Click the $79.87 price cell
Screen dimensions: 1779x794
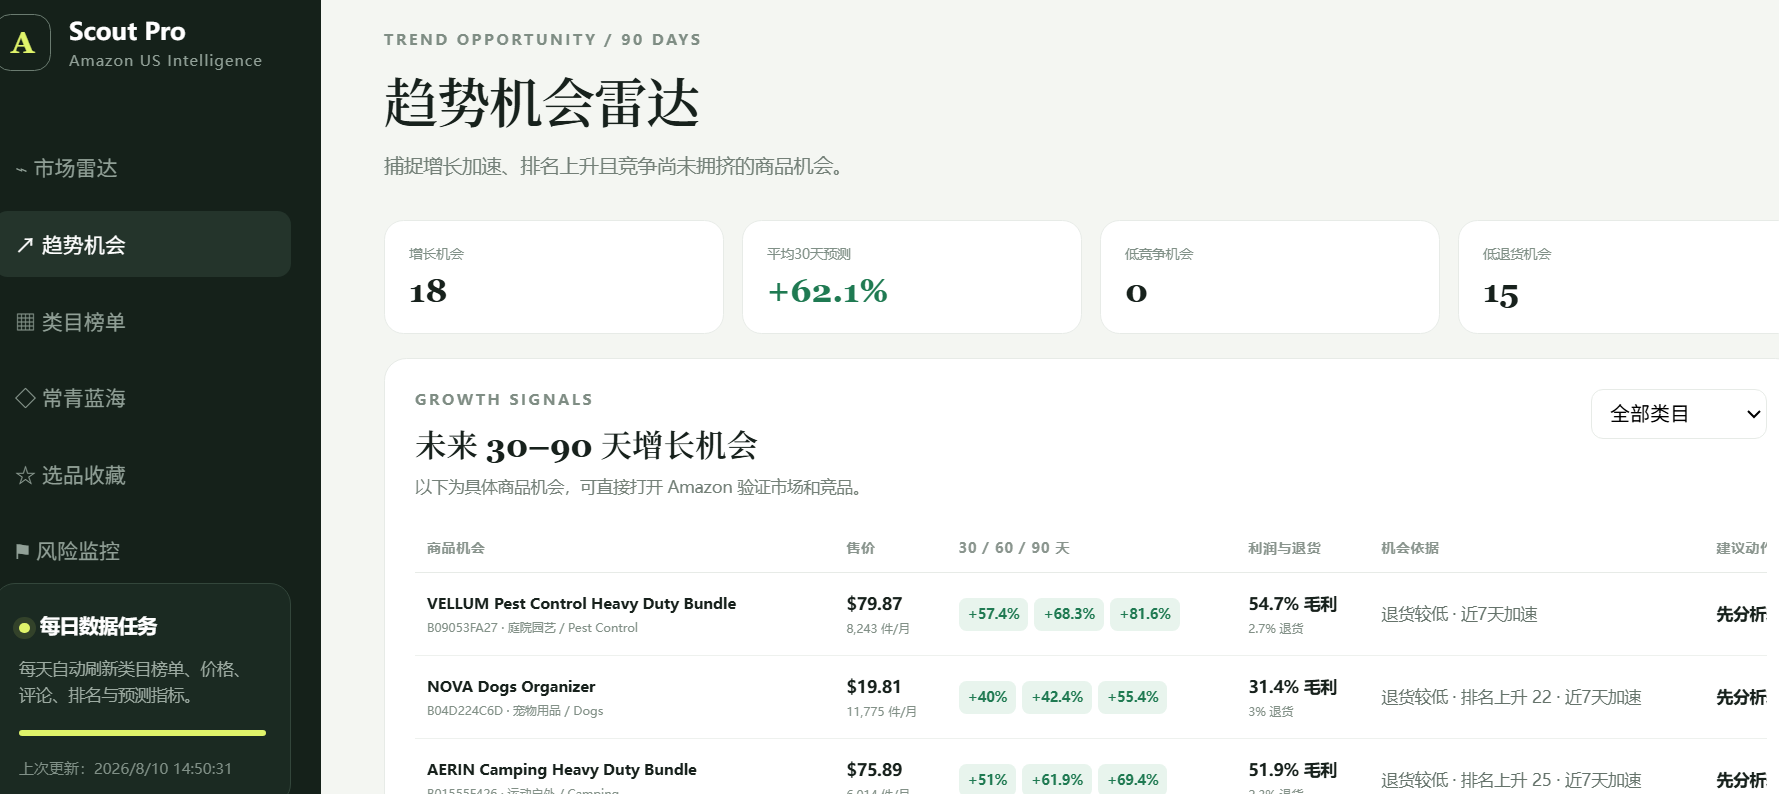coord(874,604)
